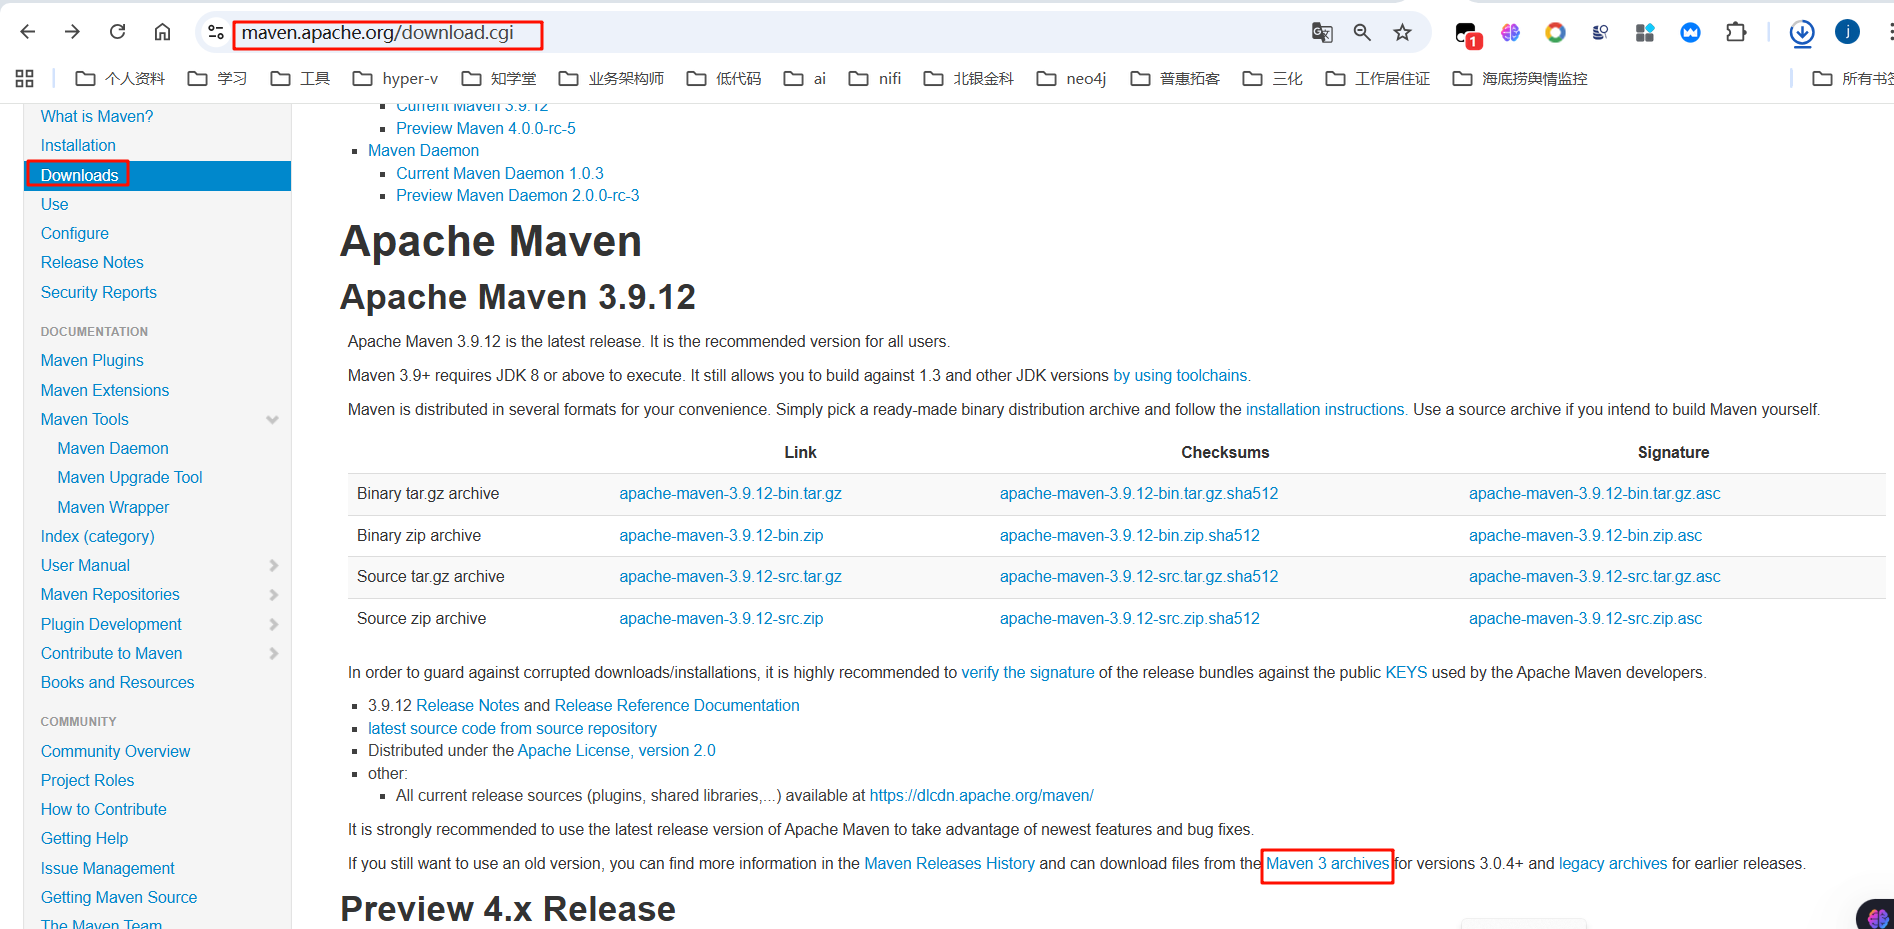Reload the Maven download page
Image resolution: width=1894 pixels, height=929 pixels.
click(x=117, y=32)
